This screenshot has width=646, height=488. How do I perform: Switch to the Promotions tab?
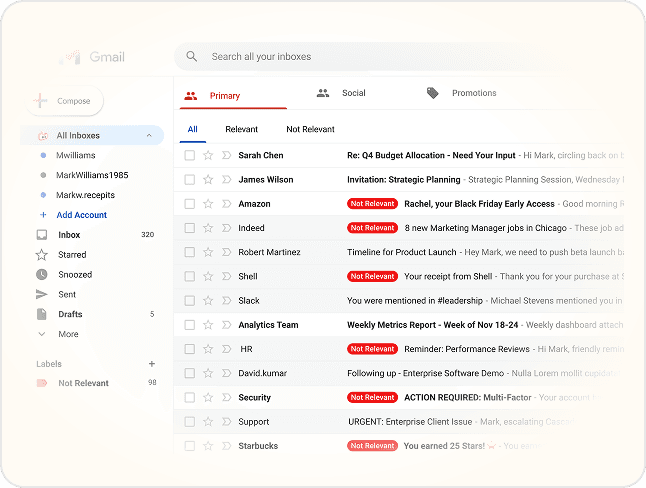(x=461, y=93)
